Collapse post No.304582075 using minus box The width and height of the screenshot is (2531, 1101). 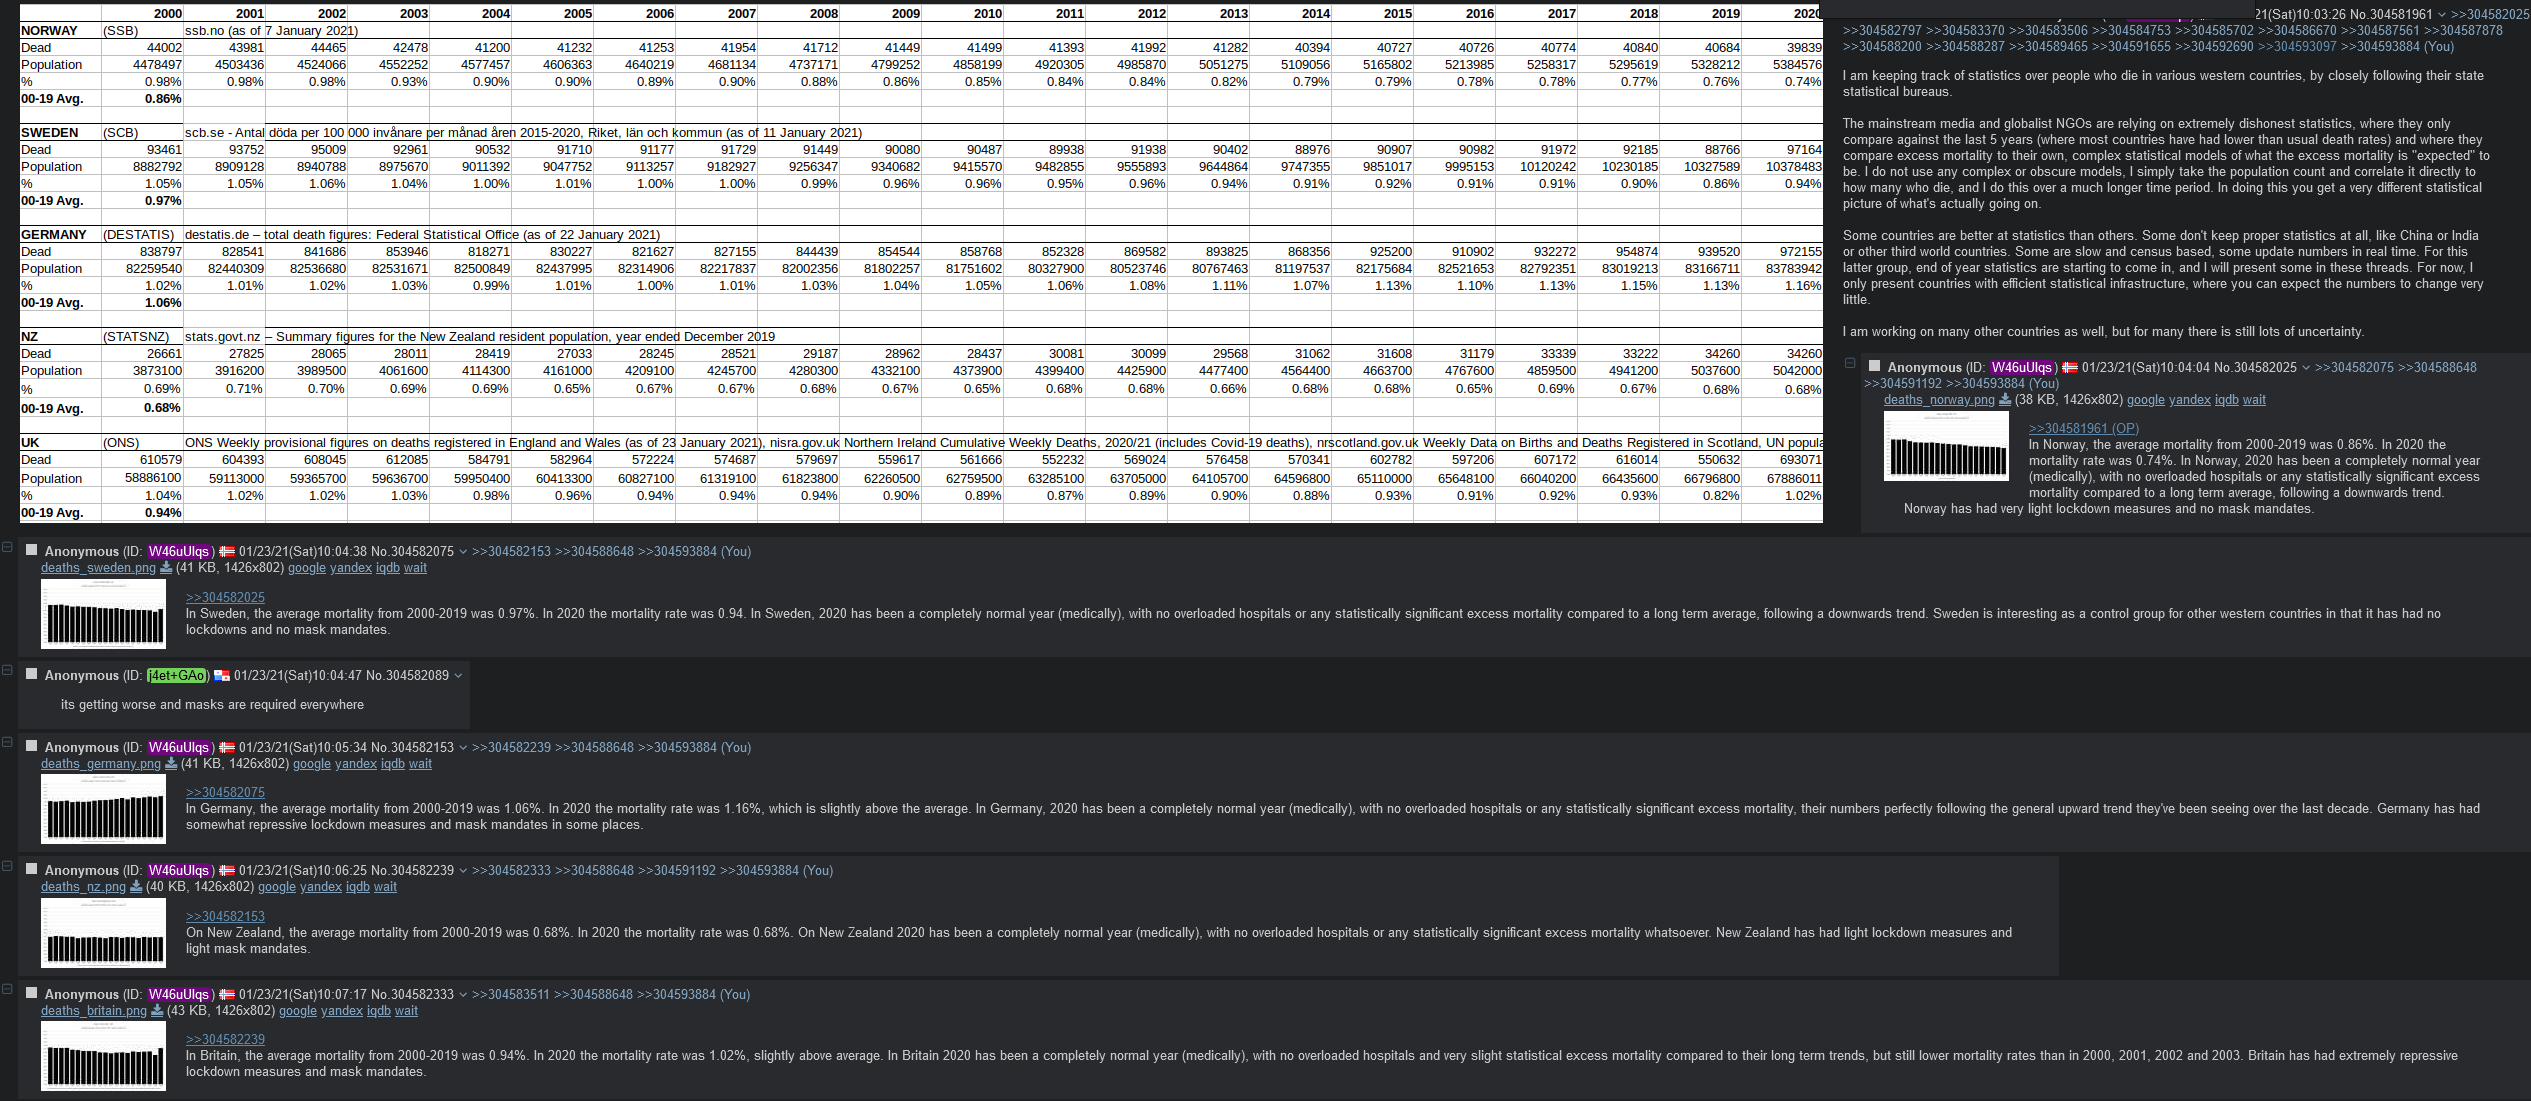click(7, 546)
